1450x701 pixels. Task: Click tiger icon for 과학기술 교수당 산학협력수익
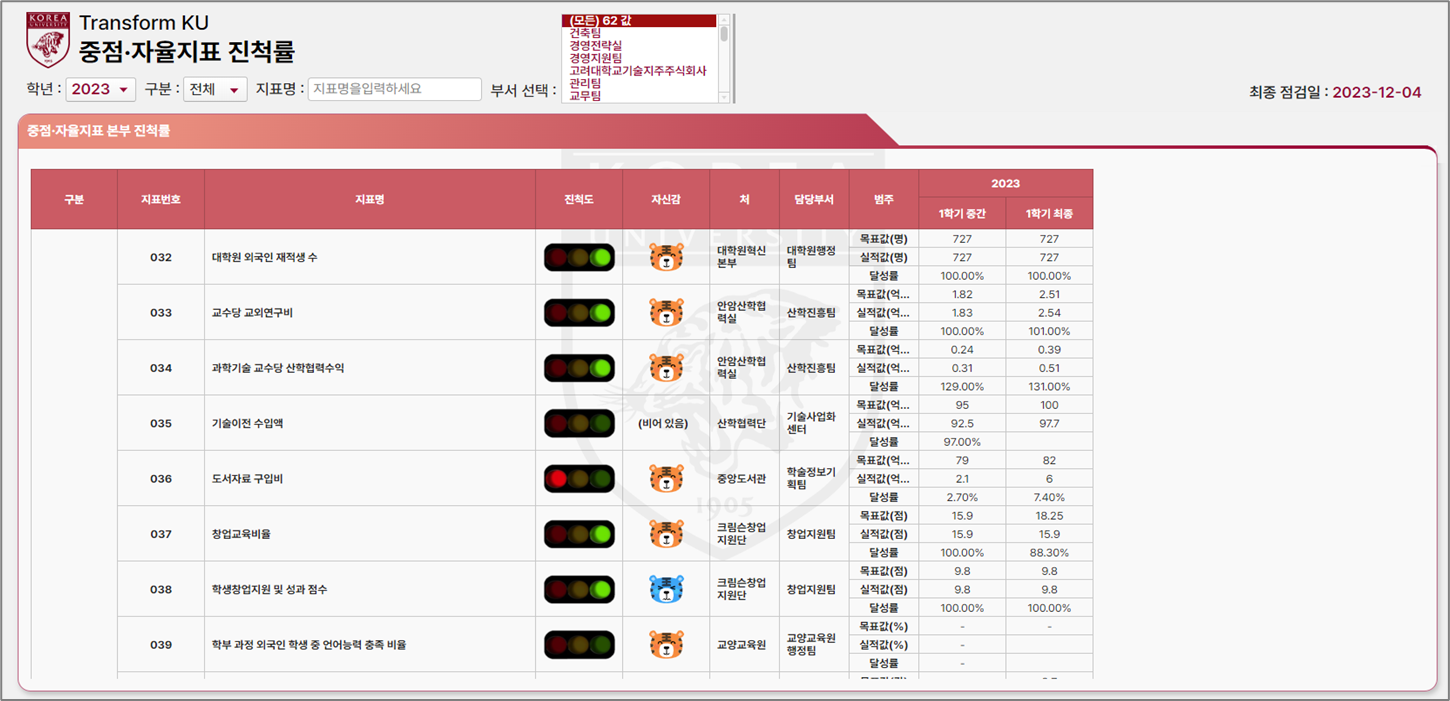666,368
